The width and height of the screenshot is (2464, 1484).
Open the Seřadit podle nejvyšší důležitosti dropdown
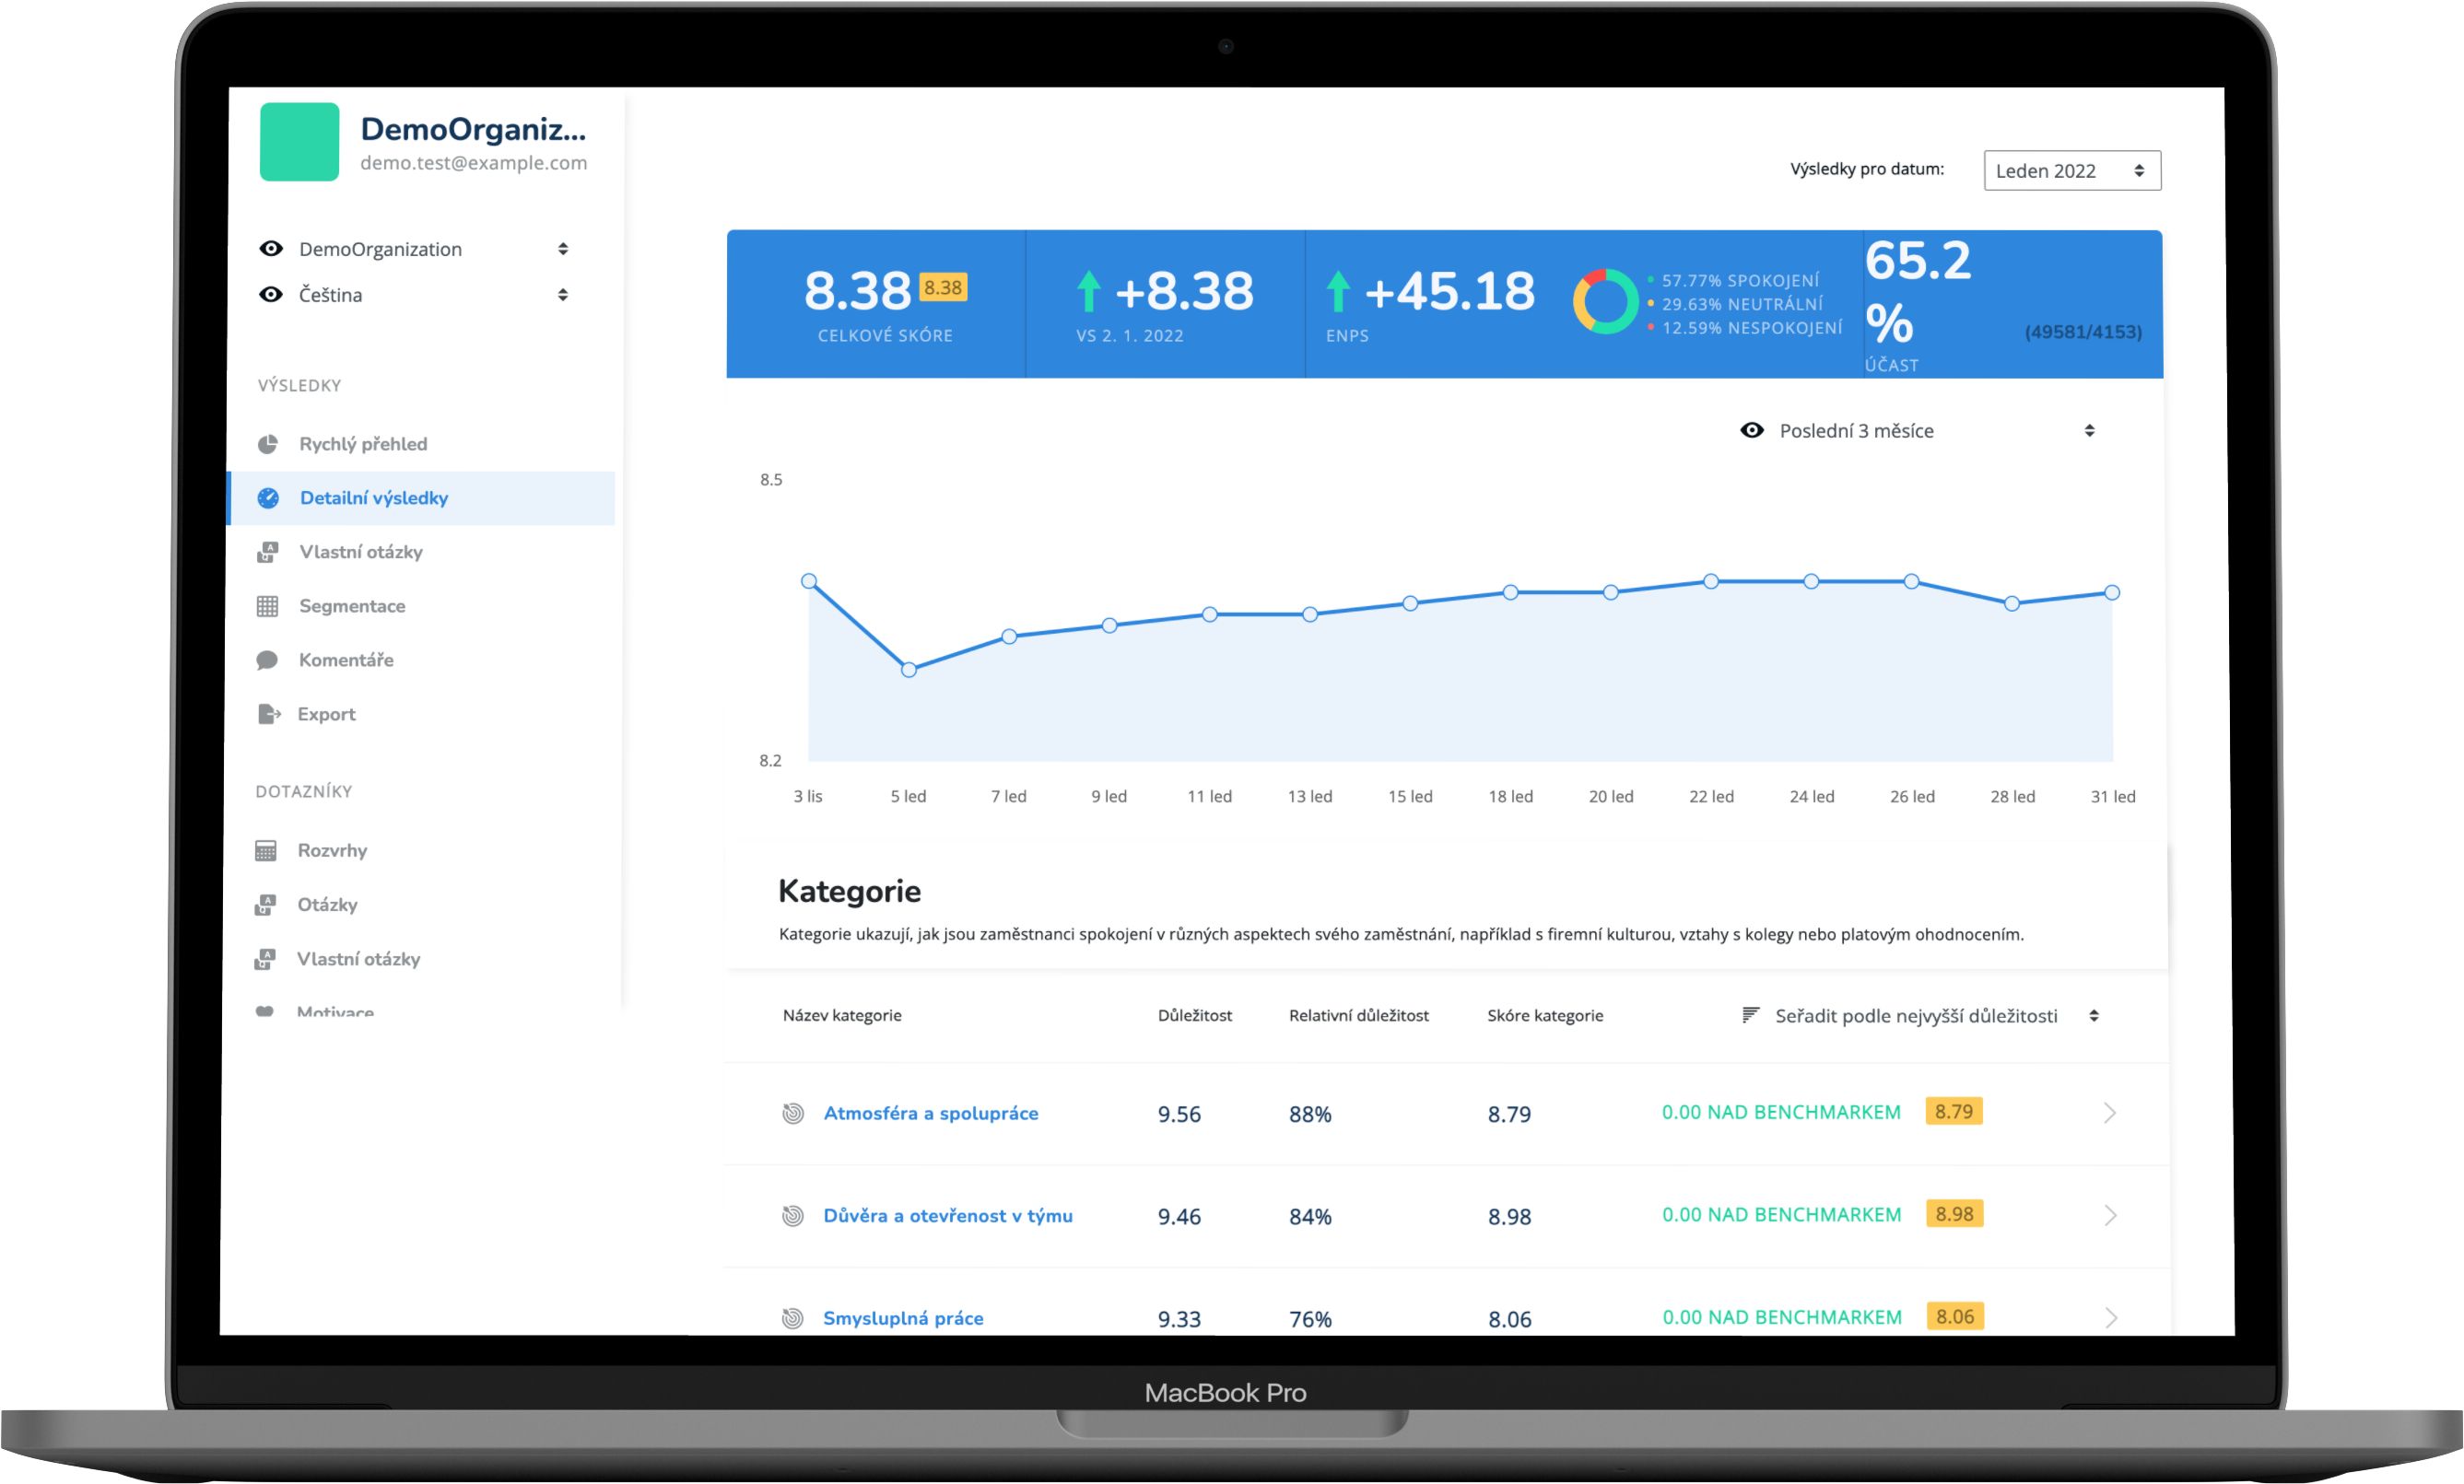[1920, 1016]
